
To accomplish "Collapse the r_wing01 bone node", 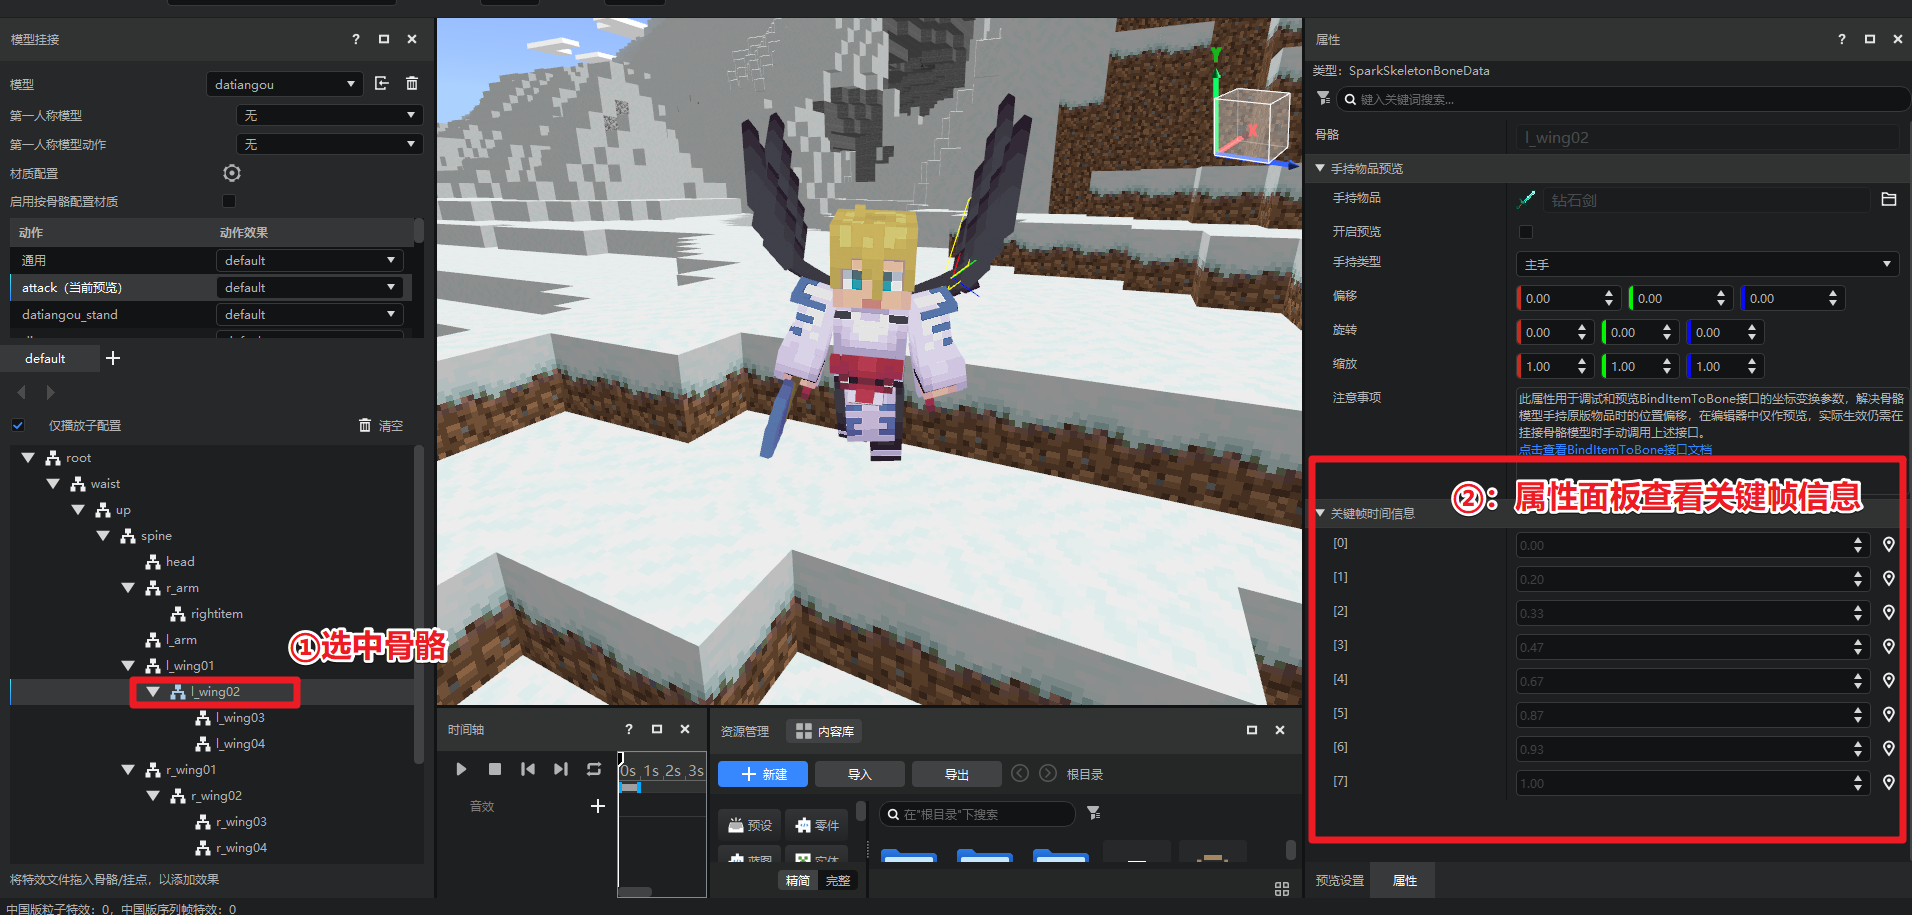I will 128,769.
